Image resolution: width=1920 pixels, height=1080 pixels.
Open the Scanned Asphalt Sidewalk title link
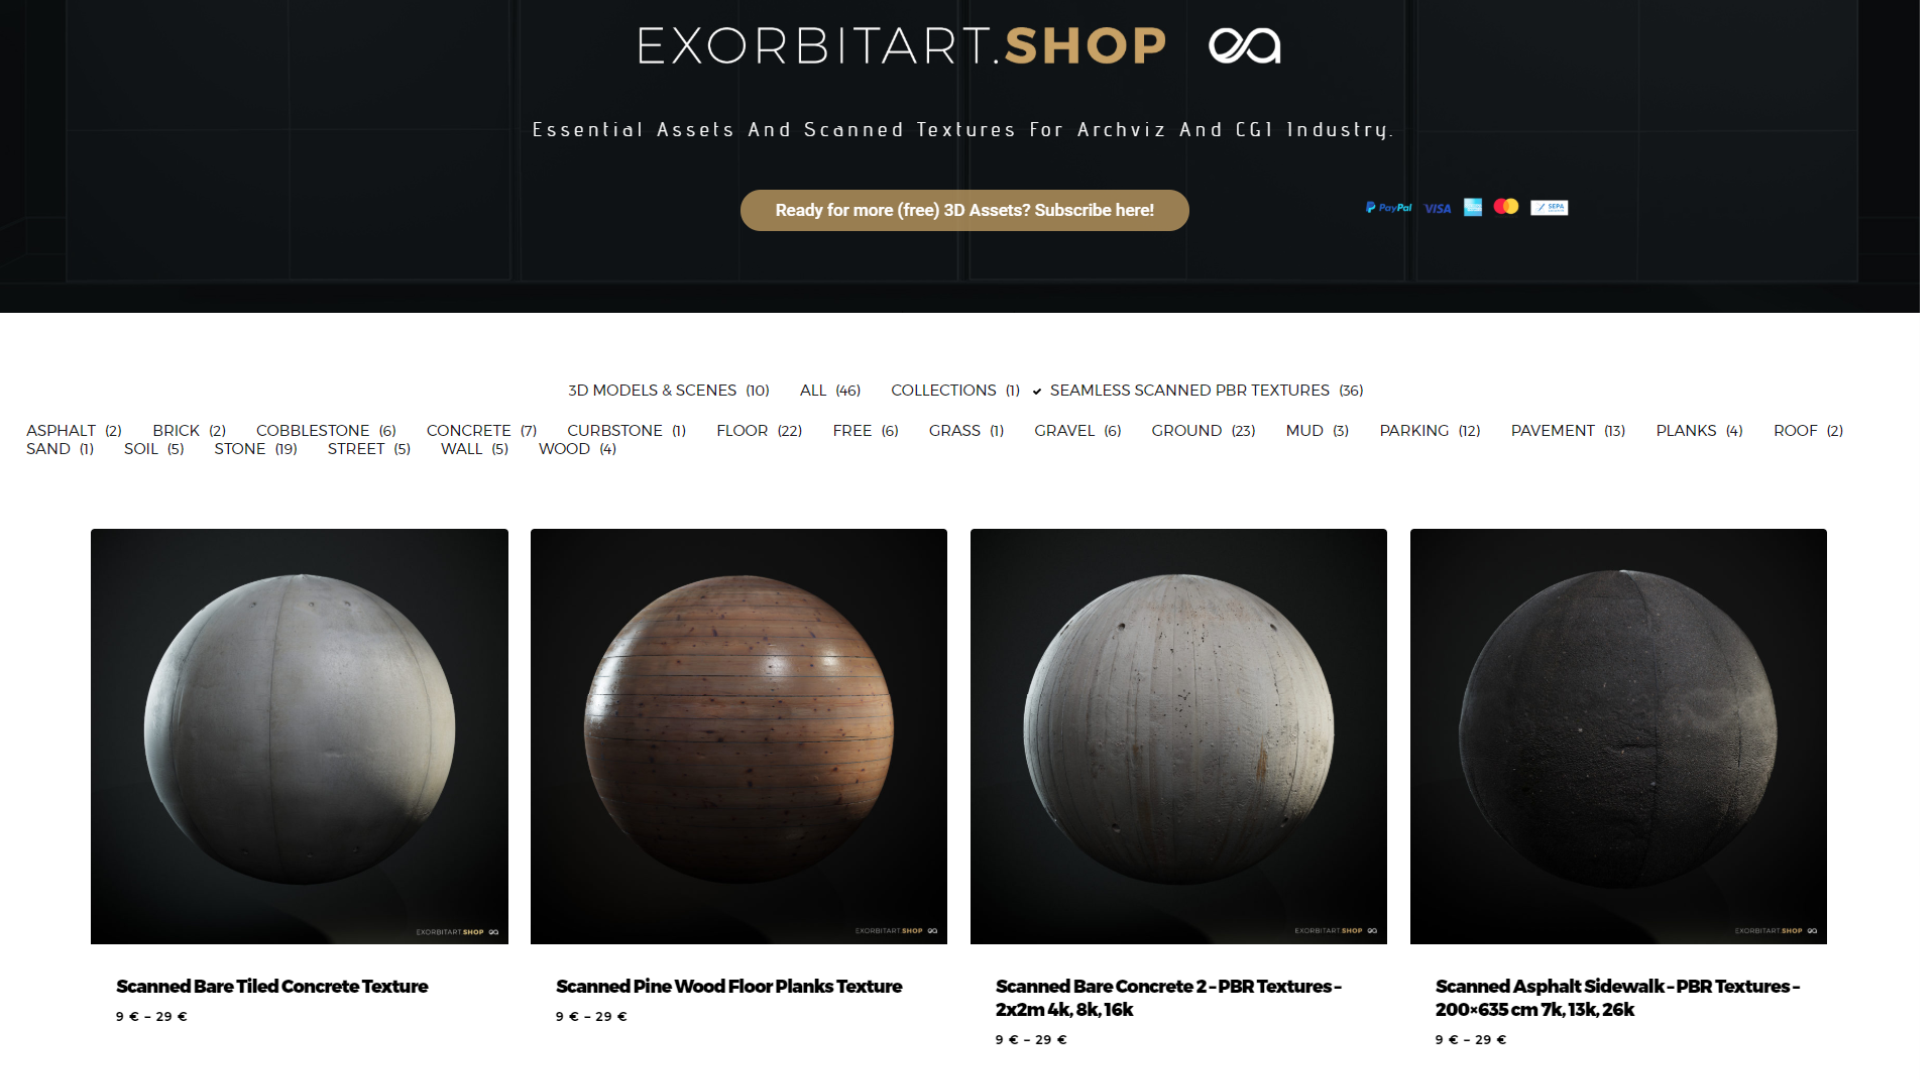(x=1617, y=998)
